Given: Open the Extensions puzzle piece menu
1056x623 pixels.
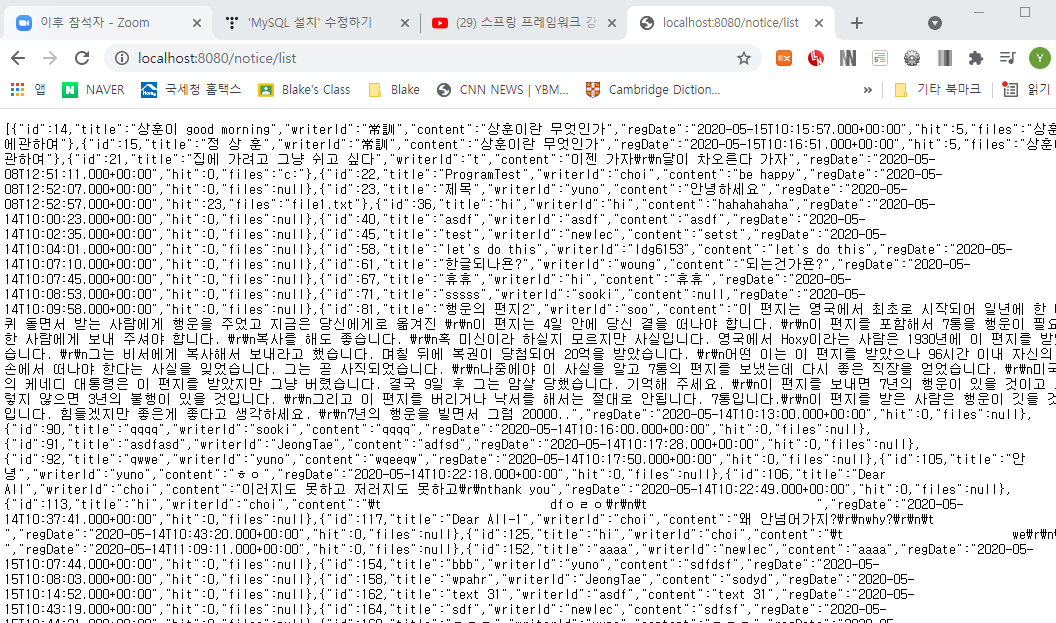Looking at the screenshot, I should click(976, 59).
